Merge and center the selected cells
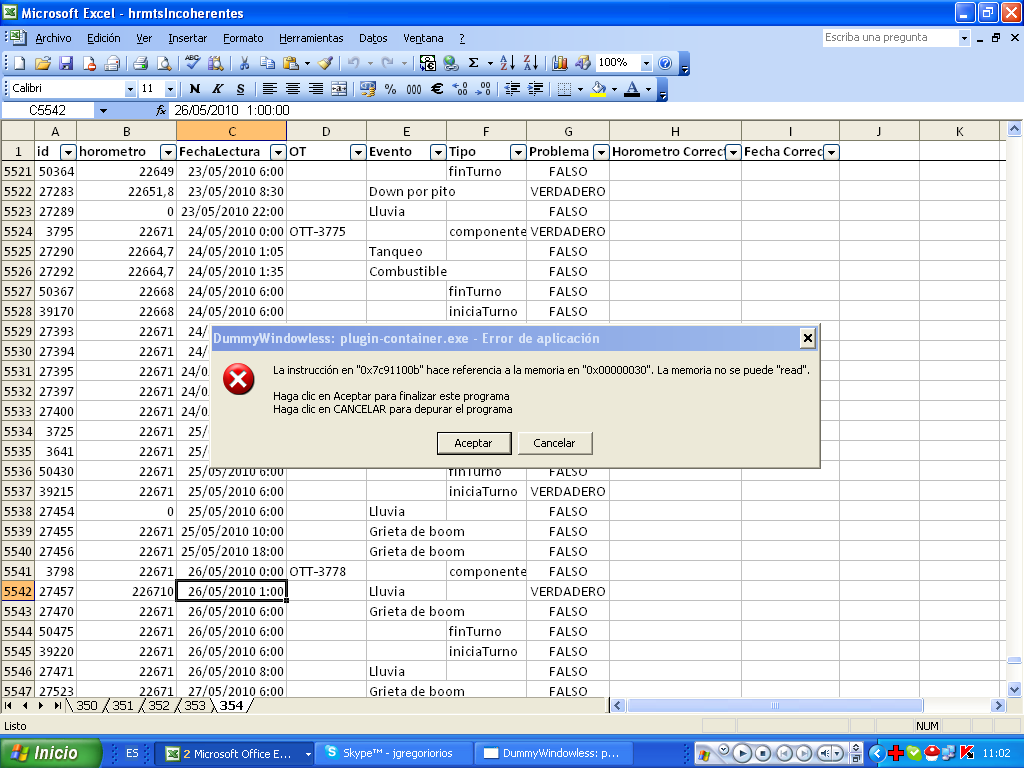The image size is (1024, 768). [339, 89]
